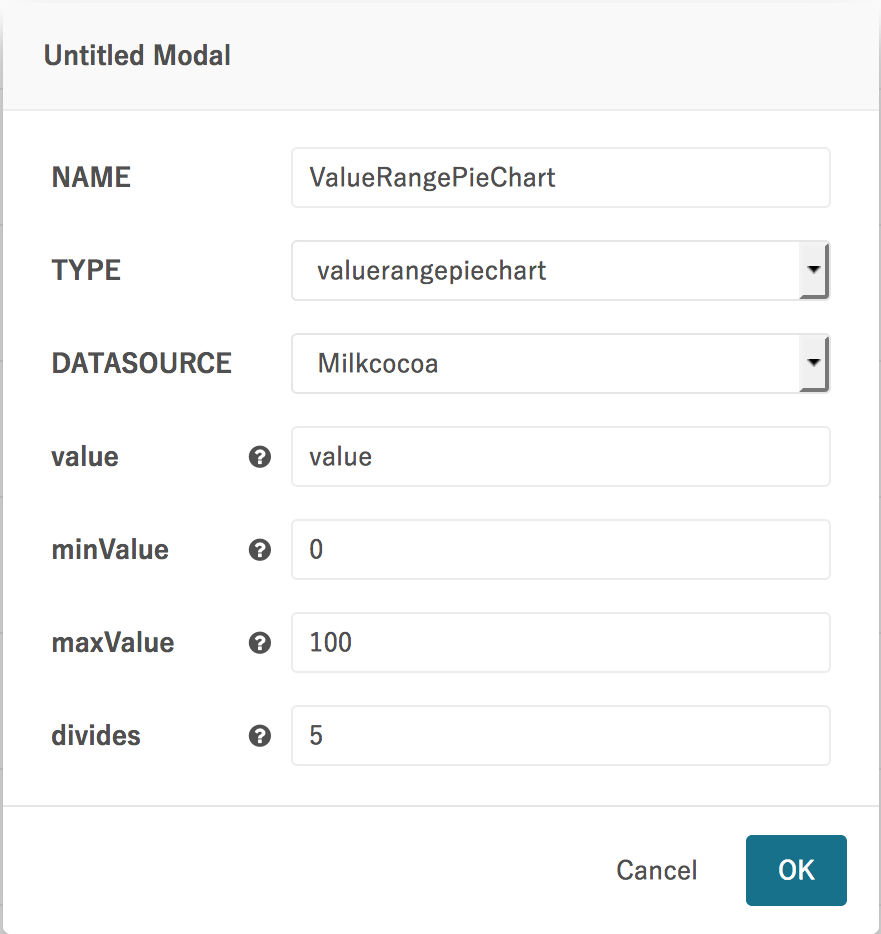Click the DATASOURCE field label

pos(141,363)
